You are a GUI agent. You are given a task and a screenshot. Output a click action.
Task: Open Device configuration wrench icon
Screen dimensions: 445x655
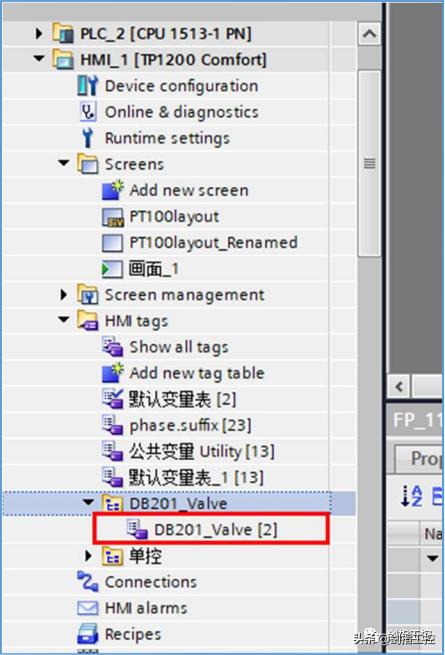click(x=88, y=86)
